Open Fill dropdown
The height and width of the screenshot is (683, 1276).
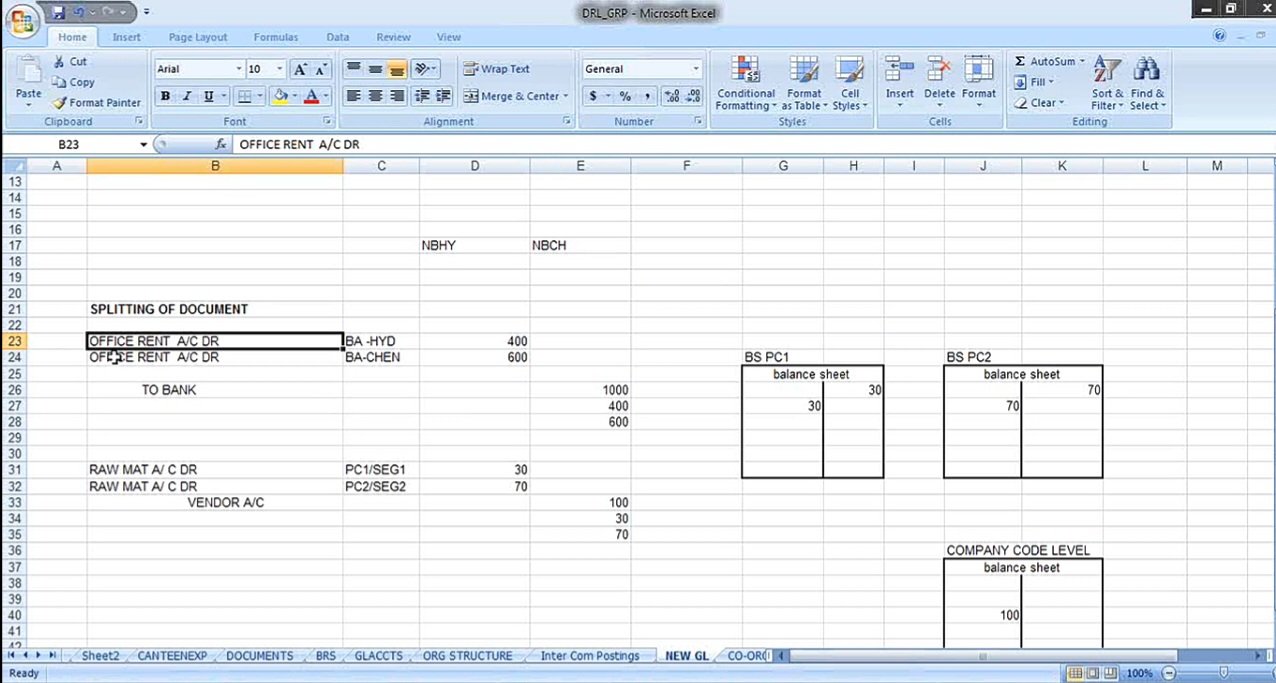(x=1033, y=82)
